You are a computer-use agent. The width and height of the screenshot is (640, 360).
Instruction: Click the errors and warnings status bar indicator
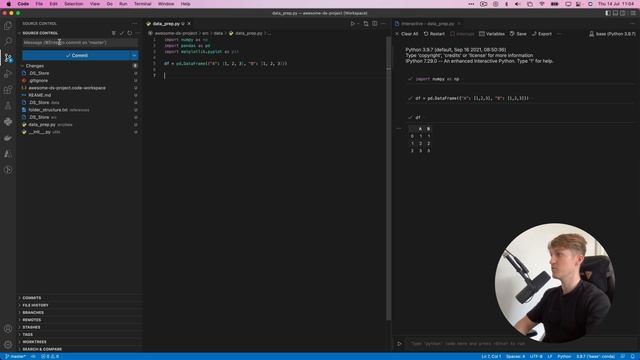pyautogui.click(x=50, y=356)
